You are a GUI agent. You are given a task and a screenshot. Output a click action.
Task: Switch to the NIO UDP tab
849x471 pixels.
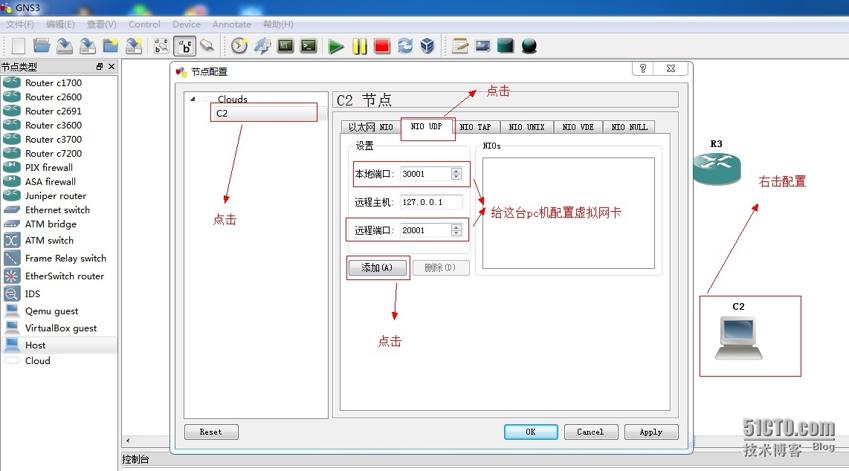click(x=427, y=126)
